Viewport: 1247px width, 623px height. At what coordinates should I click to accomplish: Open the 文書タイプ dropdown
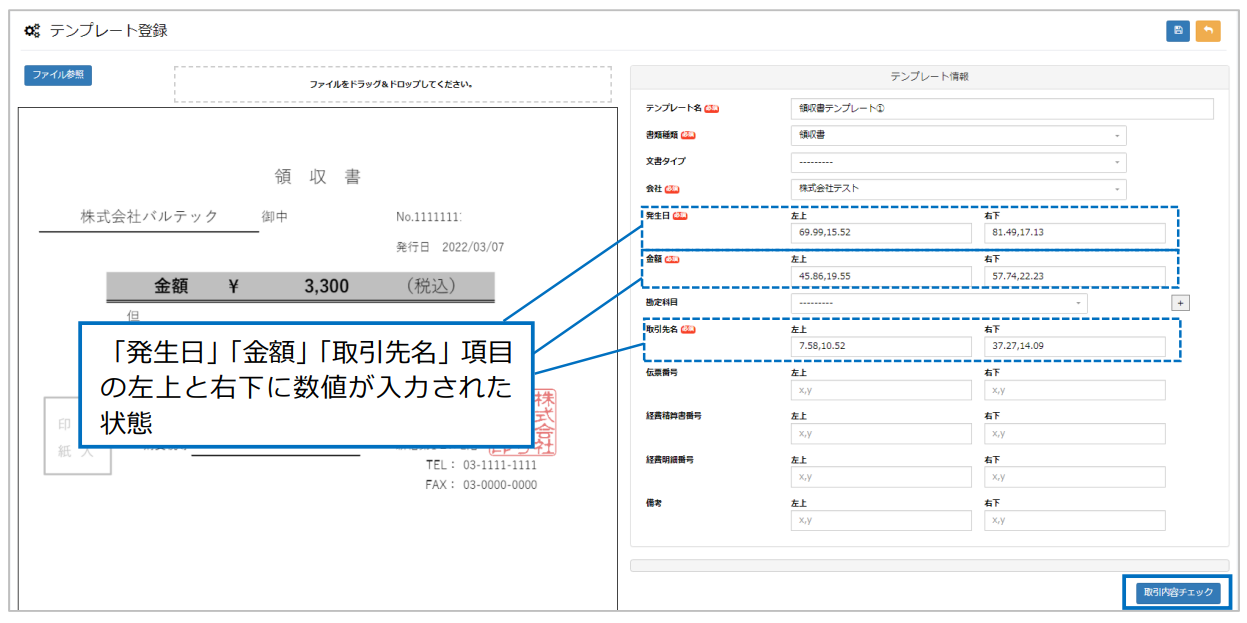tap(958, 162)
